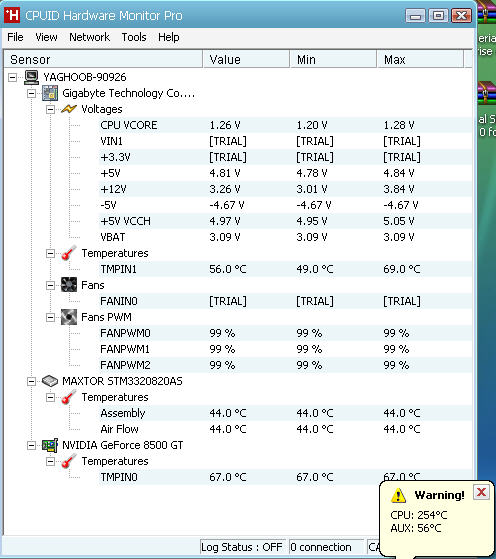The image size is (496, 559).
Task: Click the Voltages lightning bolt icon
Action: [x=69, y=109]
